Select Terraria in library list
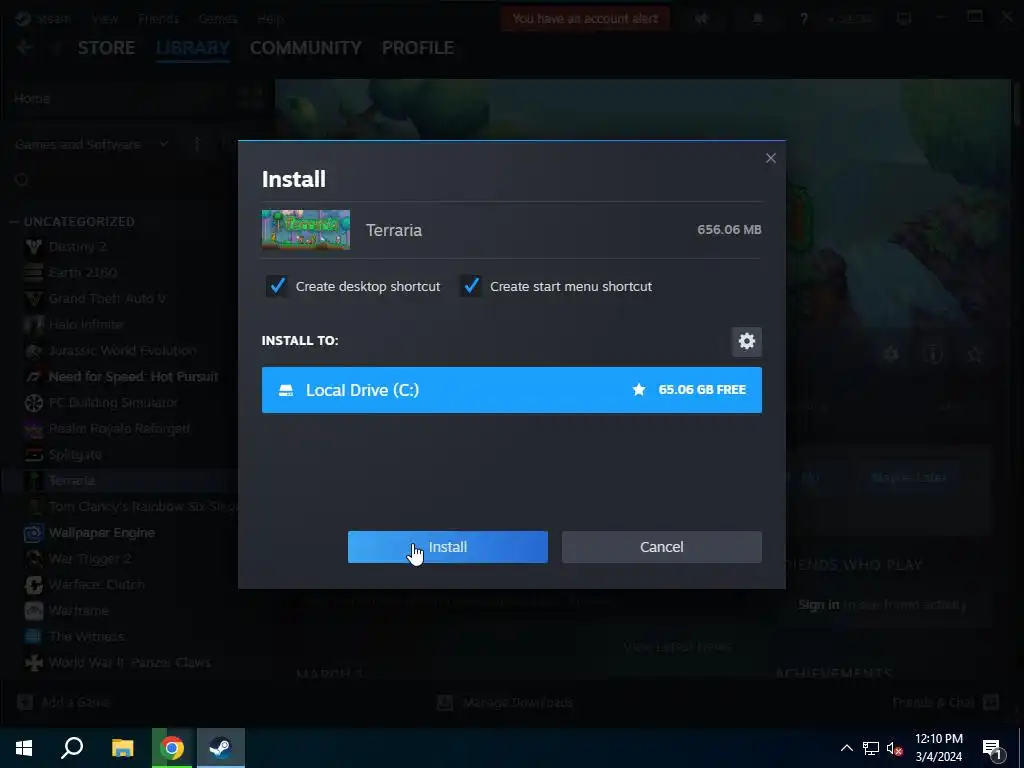This screenshot has height=768, width=1024. [x=72, y=481]
